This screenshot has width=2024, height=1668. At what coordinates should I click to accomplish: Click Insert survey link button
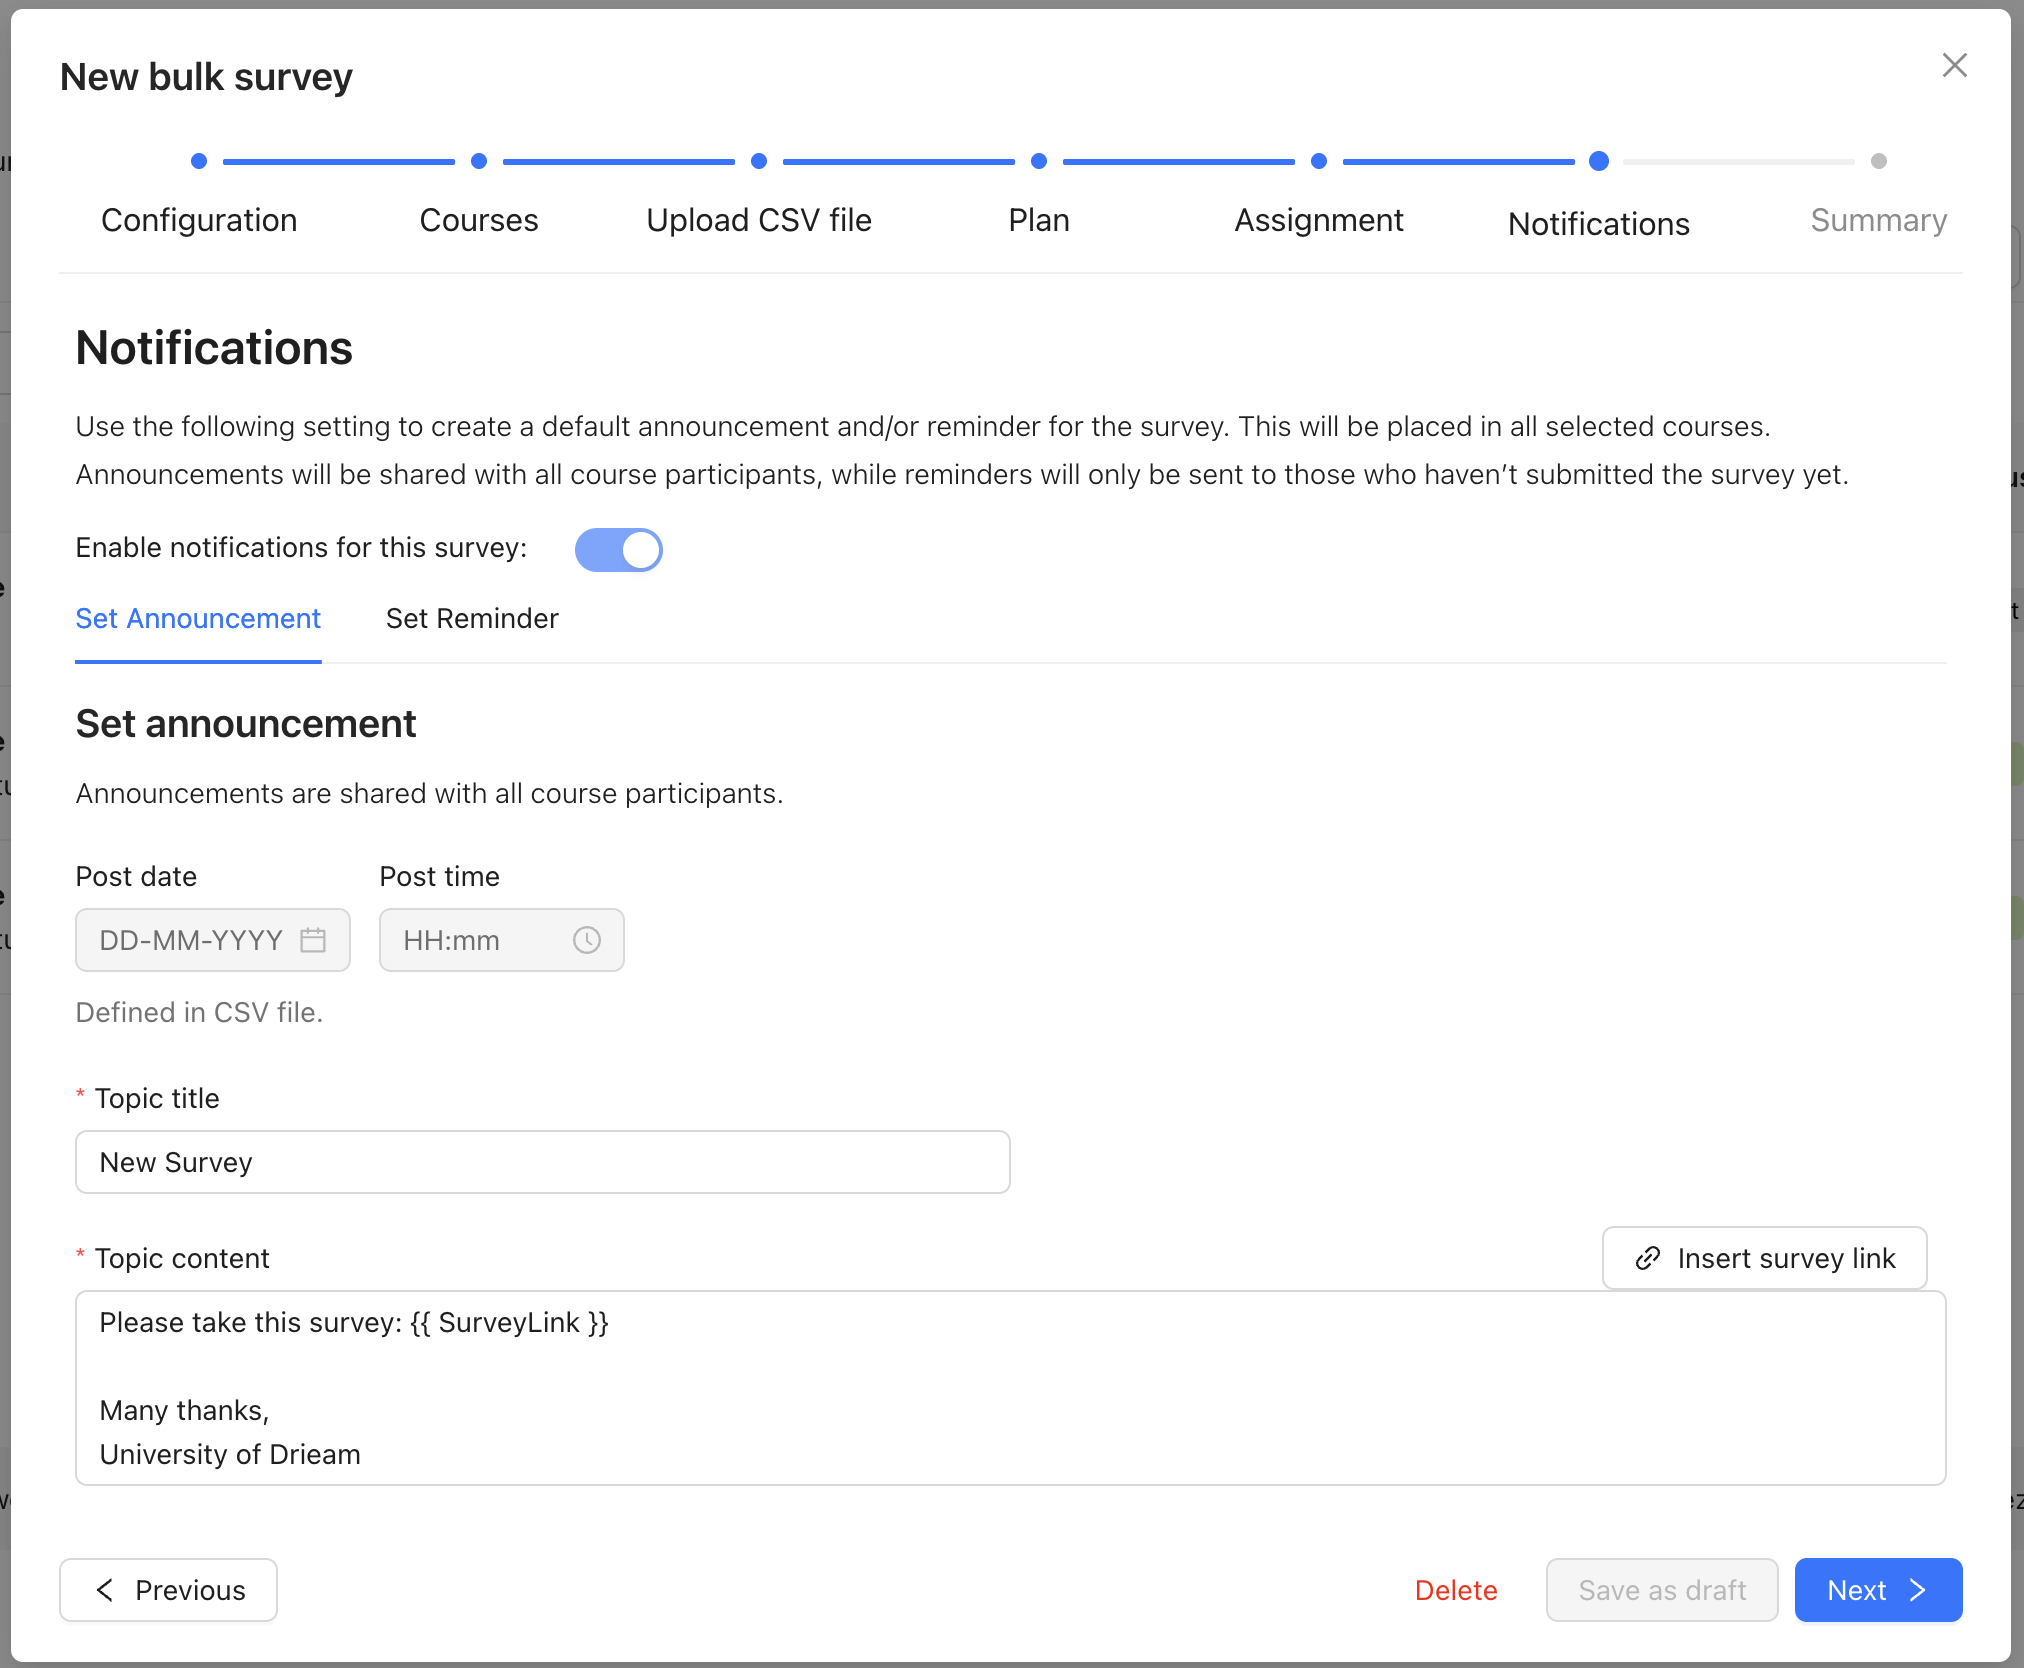[1765, 1258]
